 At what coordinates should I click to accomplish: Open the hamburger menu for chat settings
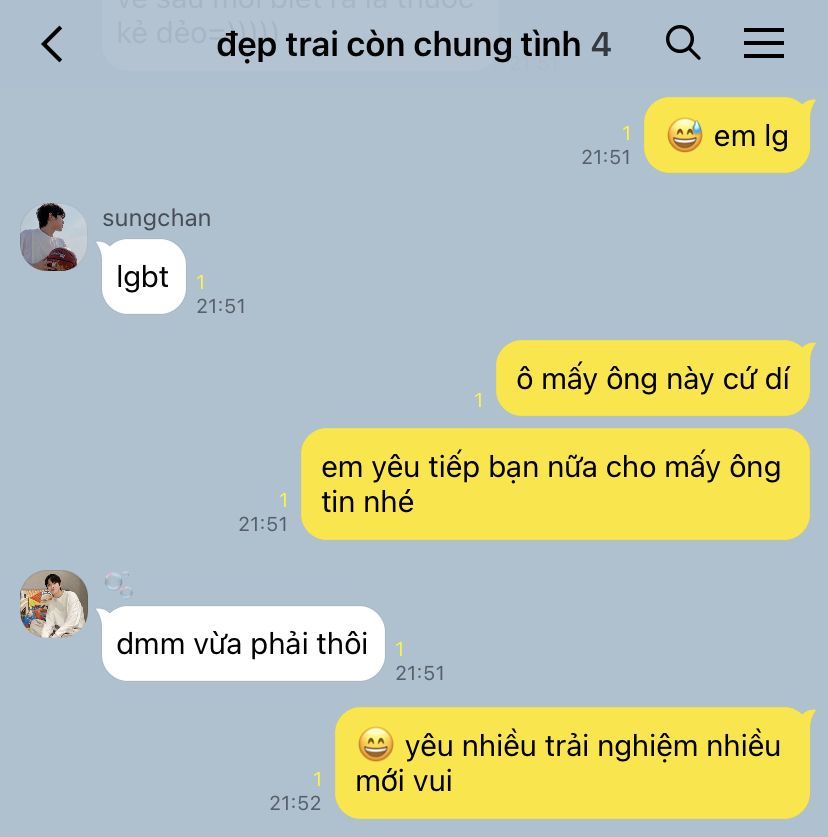click(764, 43)
